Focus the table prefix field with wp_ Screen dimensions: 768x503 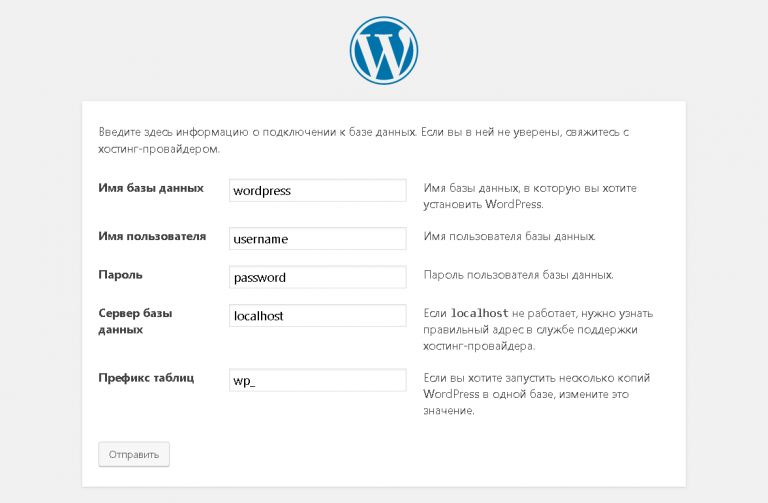pyautogui.click(x=317, y=380)
